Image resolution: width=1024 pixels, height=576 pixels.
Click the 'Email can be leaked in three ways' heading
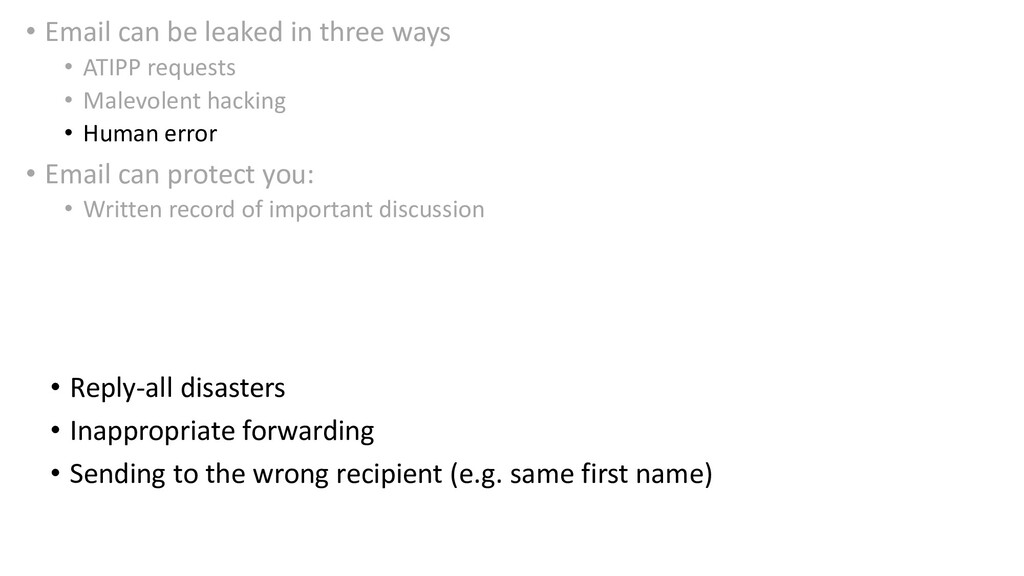[248, 32]
